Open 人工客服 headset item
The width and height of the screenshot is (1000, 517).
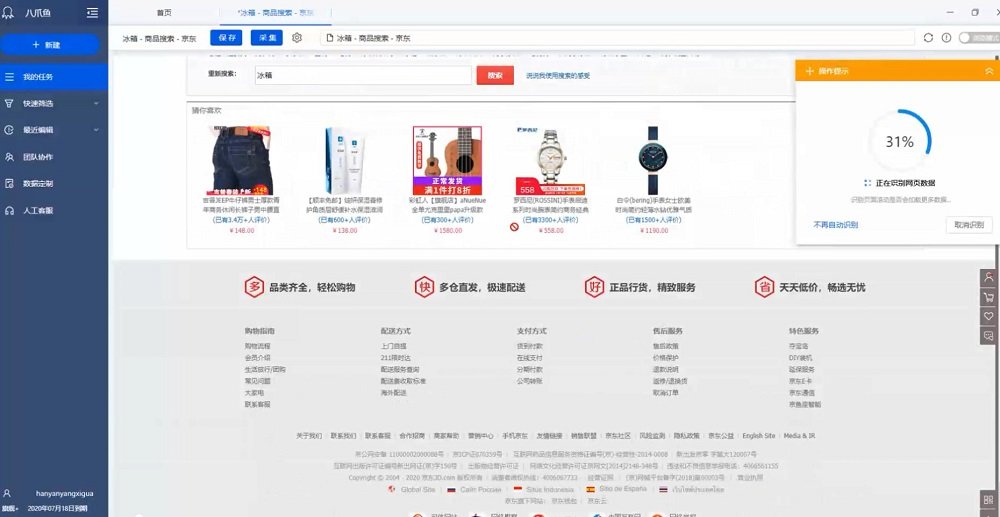click(38, 211)
